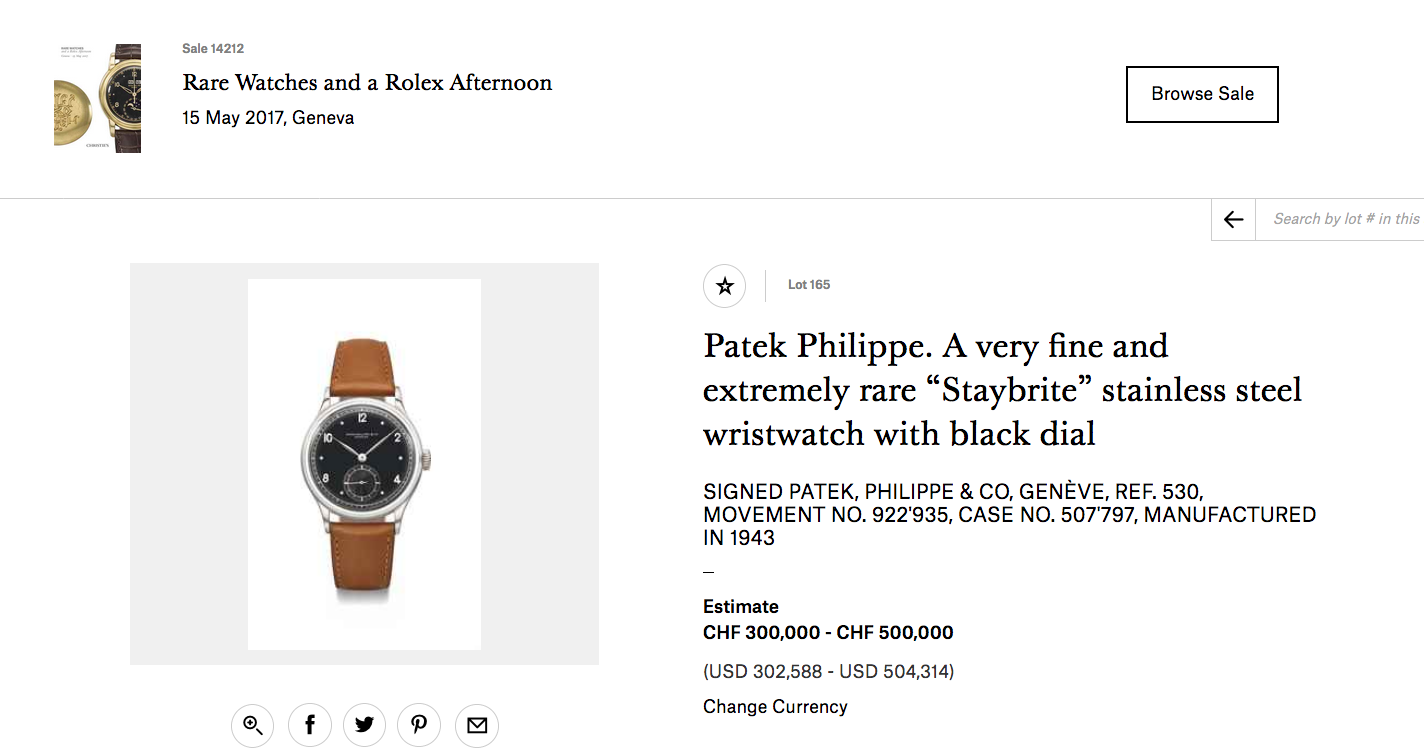Screen dimensions: 1424x753
Task: Click the magnifier zoom icon below image
Action: point(253,725)
